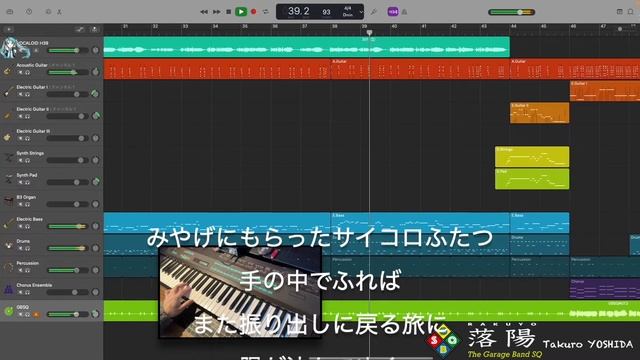The height and width of the screenshot is (360, 640).
Task: Solo the B3 Organ track
Action: [x=27, y=204]
